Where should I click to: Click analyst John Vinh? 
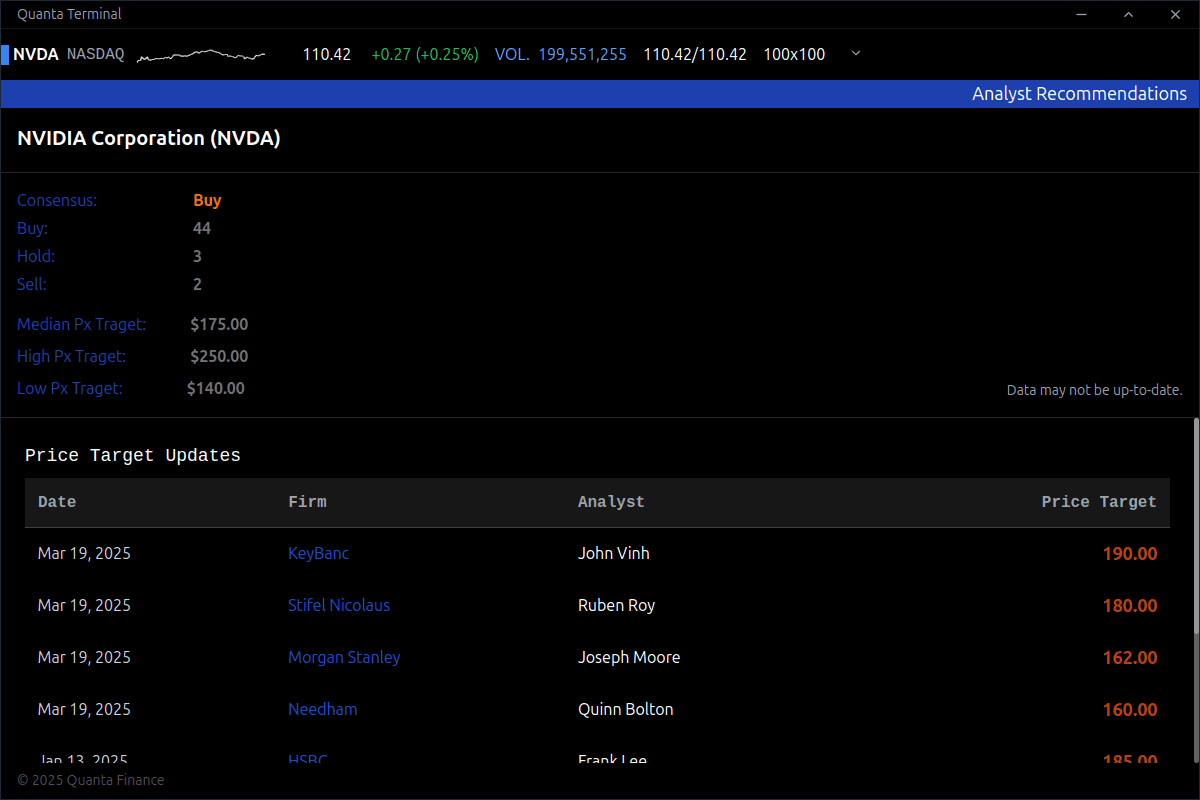click(x=614, y=553)
